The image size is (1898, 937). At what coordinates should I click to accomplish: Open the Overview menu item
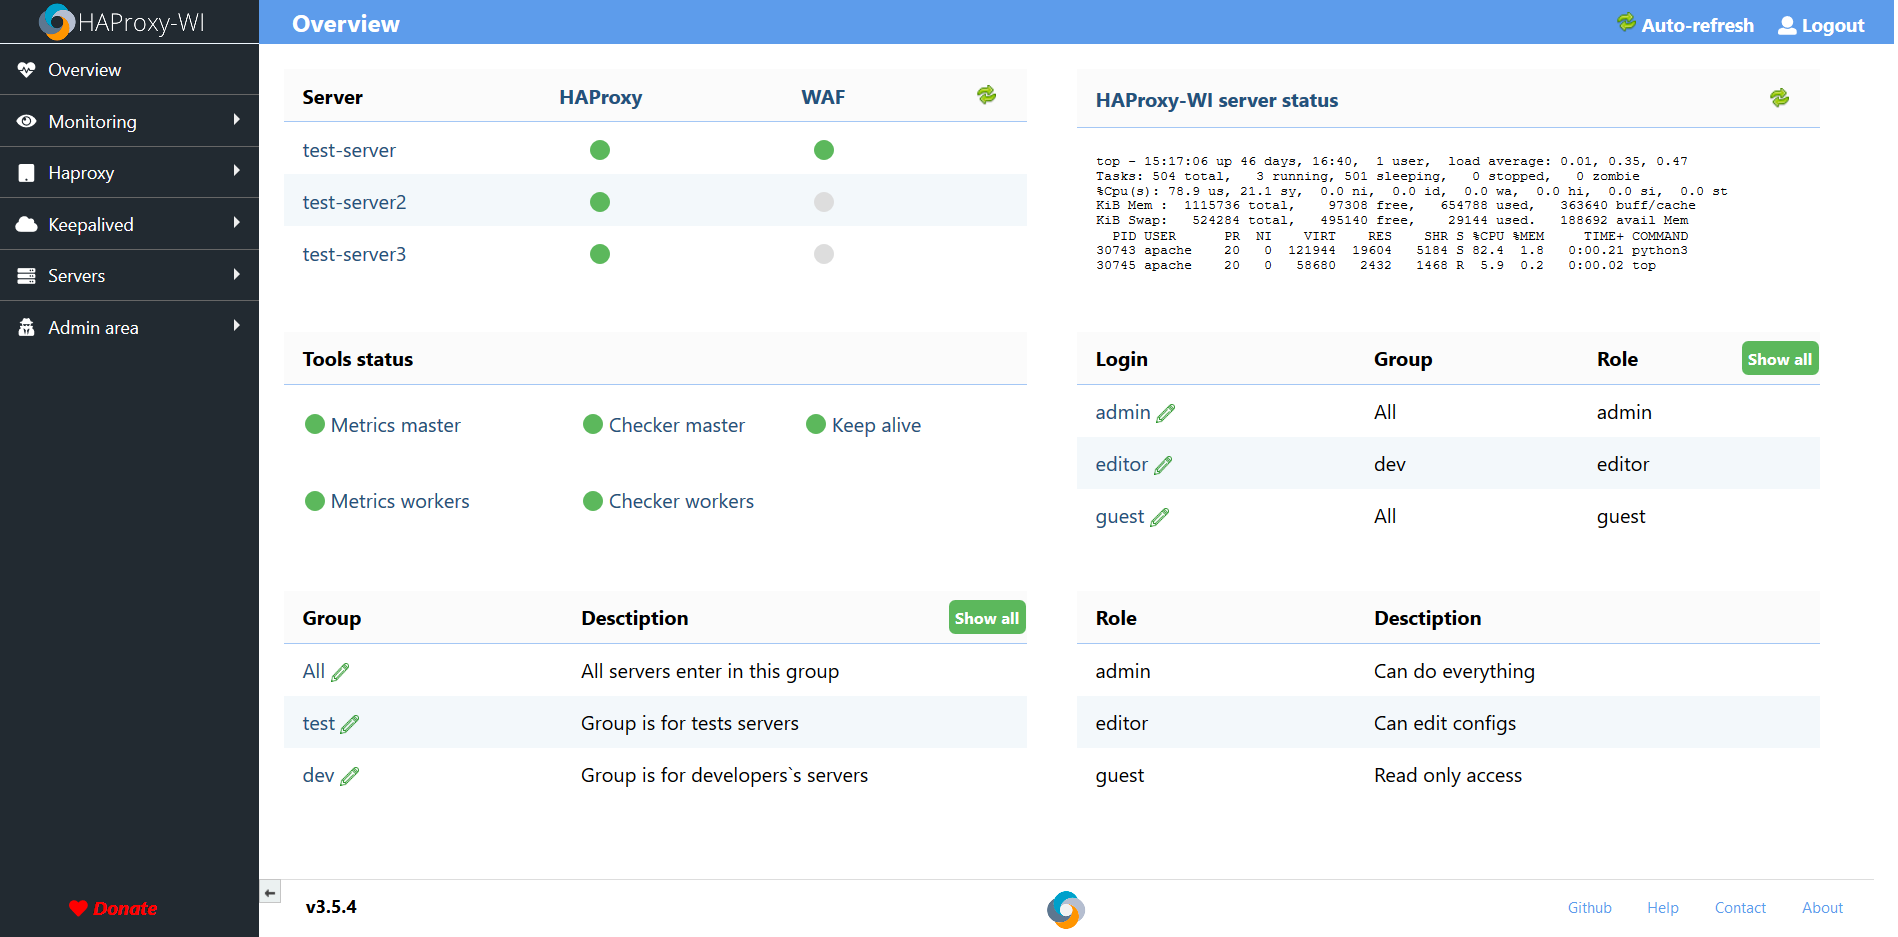coord(129,70)
